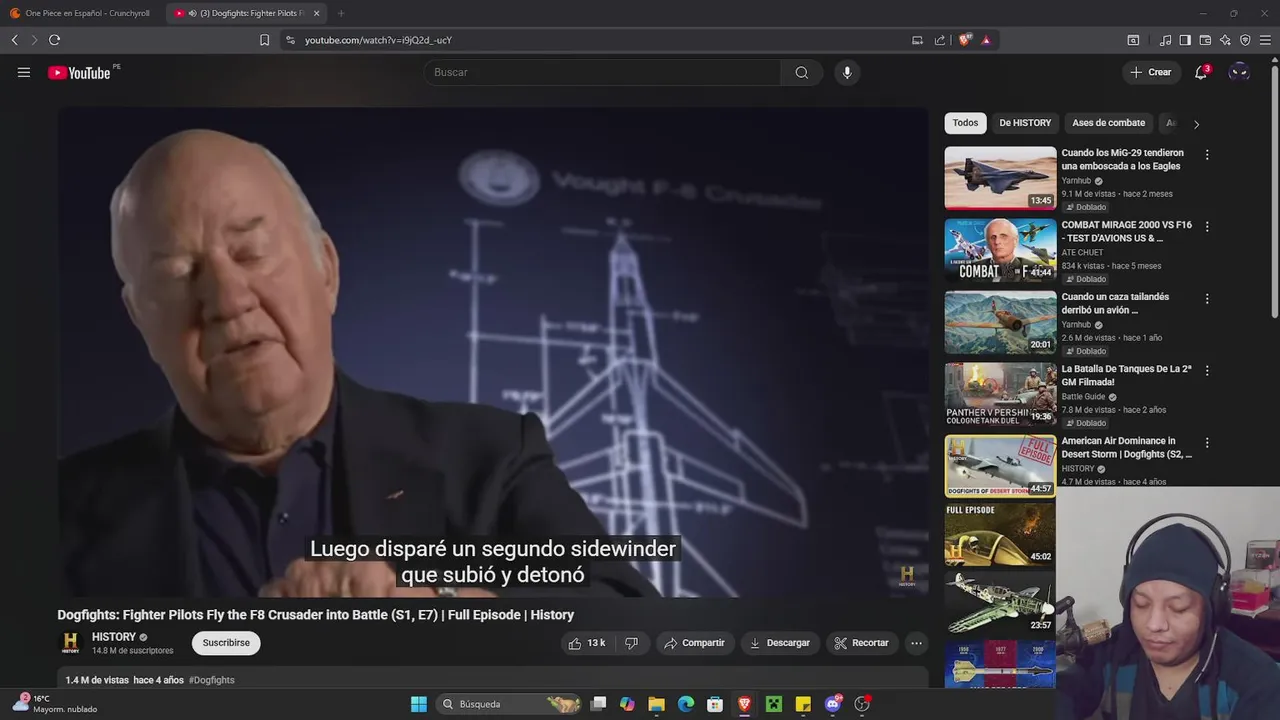The height and width of the screenshot is (720, 1280).
Task: Open HISTORY channel avatar
Action: [x=70, y=643]
